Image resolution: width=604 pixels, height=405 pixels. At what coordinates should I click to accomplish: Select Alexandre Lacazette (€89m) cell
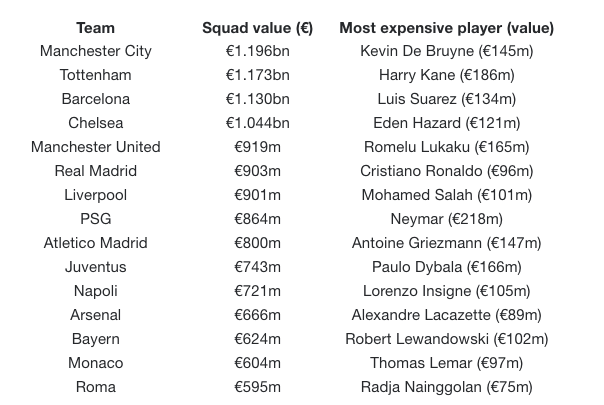click(x=446, y=315)
